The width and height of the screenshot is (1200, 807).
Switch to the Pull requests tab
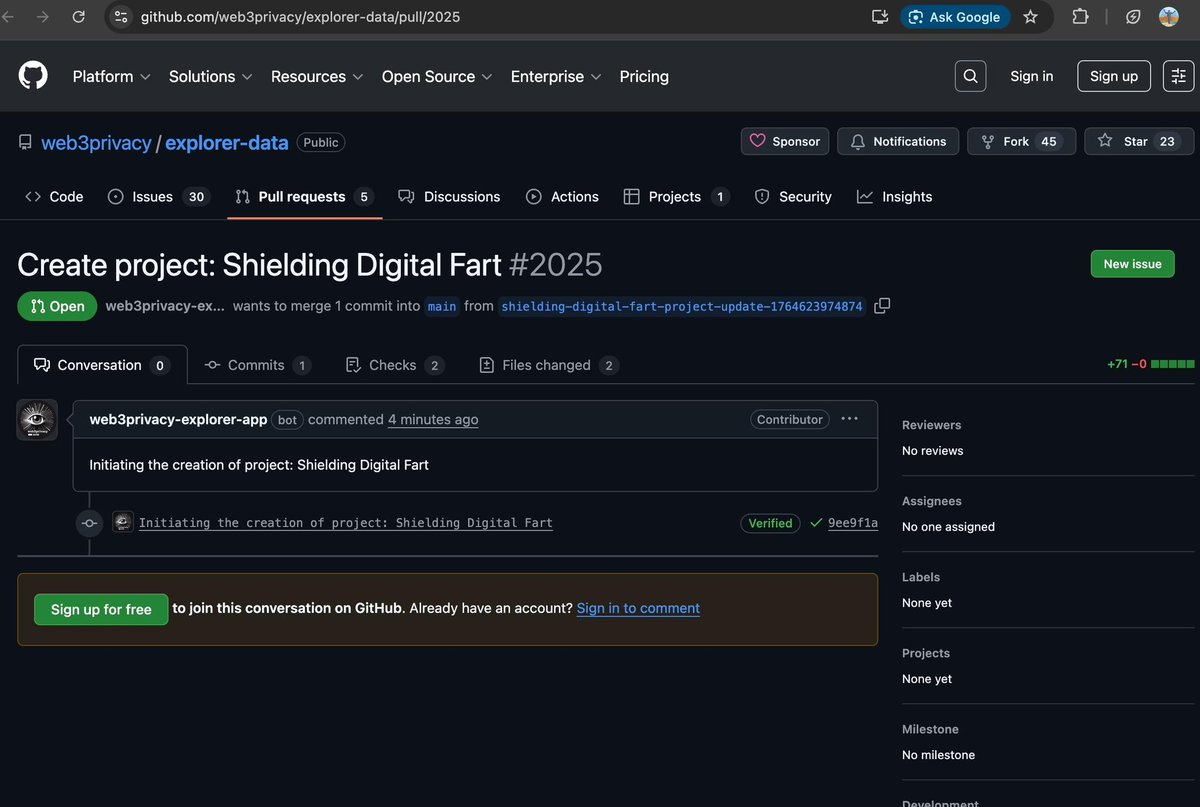pyautogui.click(x=304, y=197)
